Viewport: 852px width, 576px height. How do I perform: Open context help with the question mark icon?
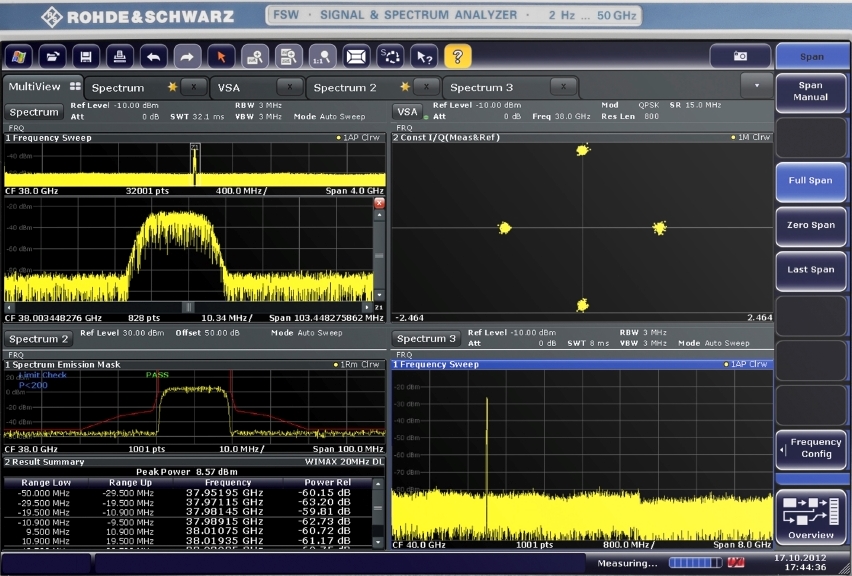coord(458,57)
